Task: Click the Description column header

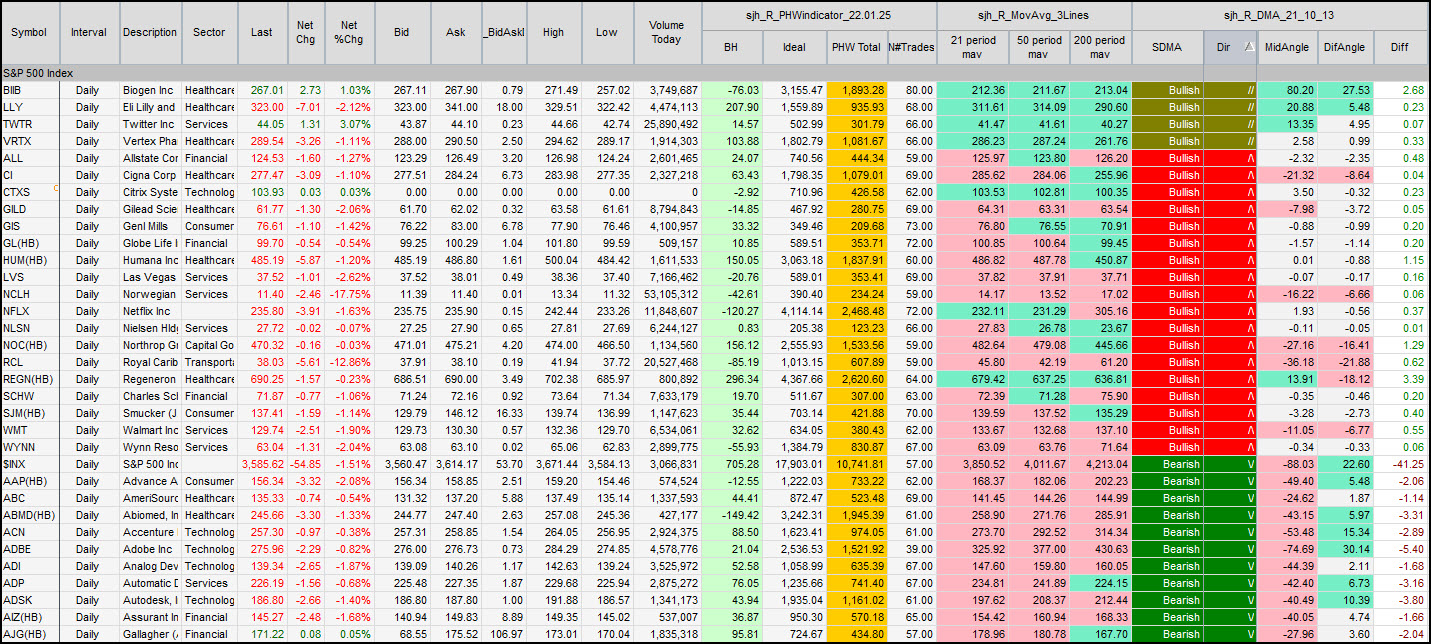Action: [x=150, y=32]
